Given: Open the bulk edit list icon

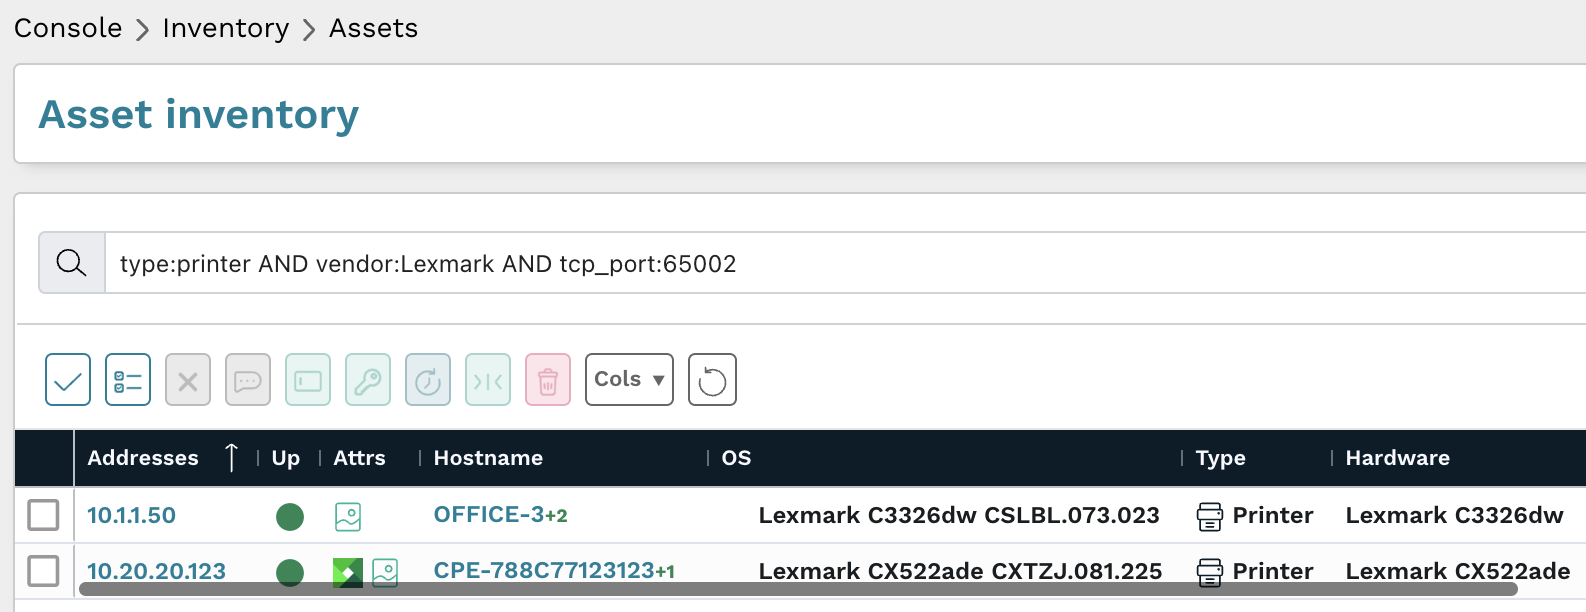Looking at the screenshot, I should click(128, 379).
